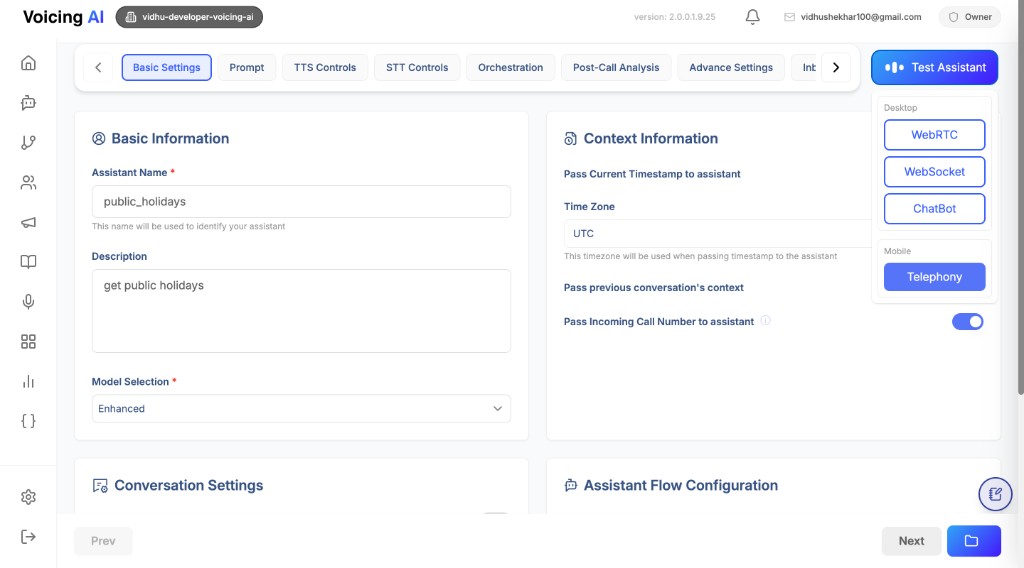Choose ChatBot test option
Viewport: 1024px width, 568px height.
[x=935, y=209]
